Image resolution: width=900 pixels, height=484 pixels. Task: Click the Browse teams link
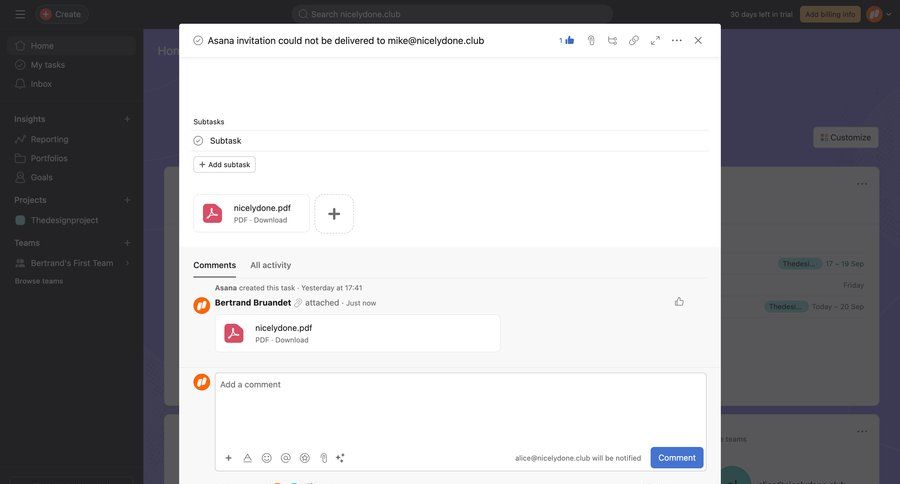pos(39,281)
